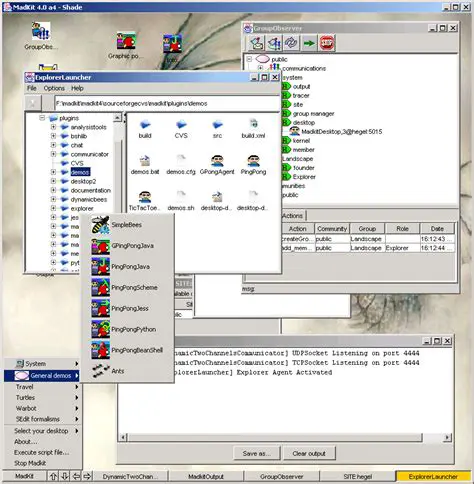Screen dimensions: 474x484
Task: Open Select your desktop submenu
Action: click(42, 431)
